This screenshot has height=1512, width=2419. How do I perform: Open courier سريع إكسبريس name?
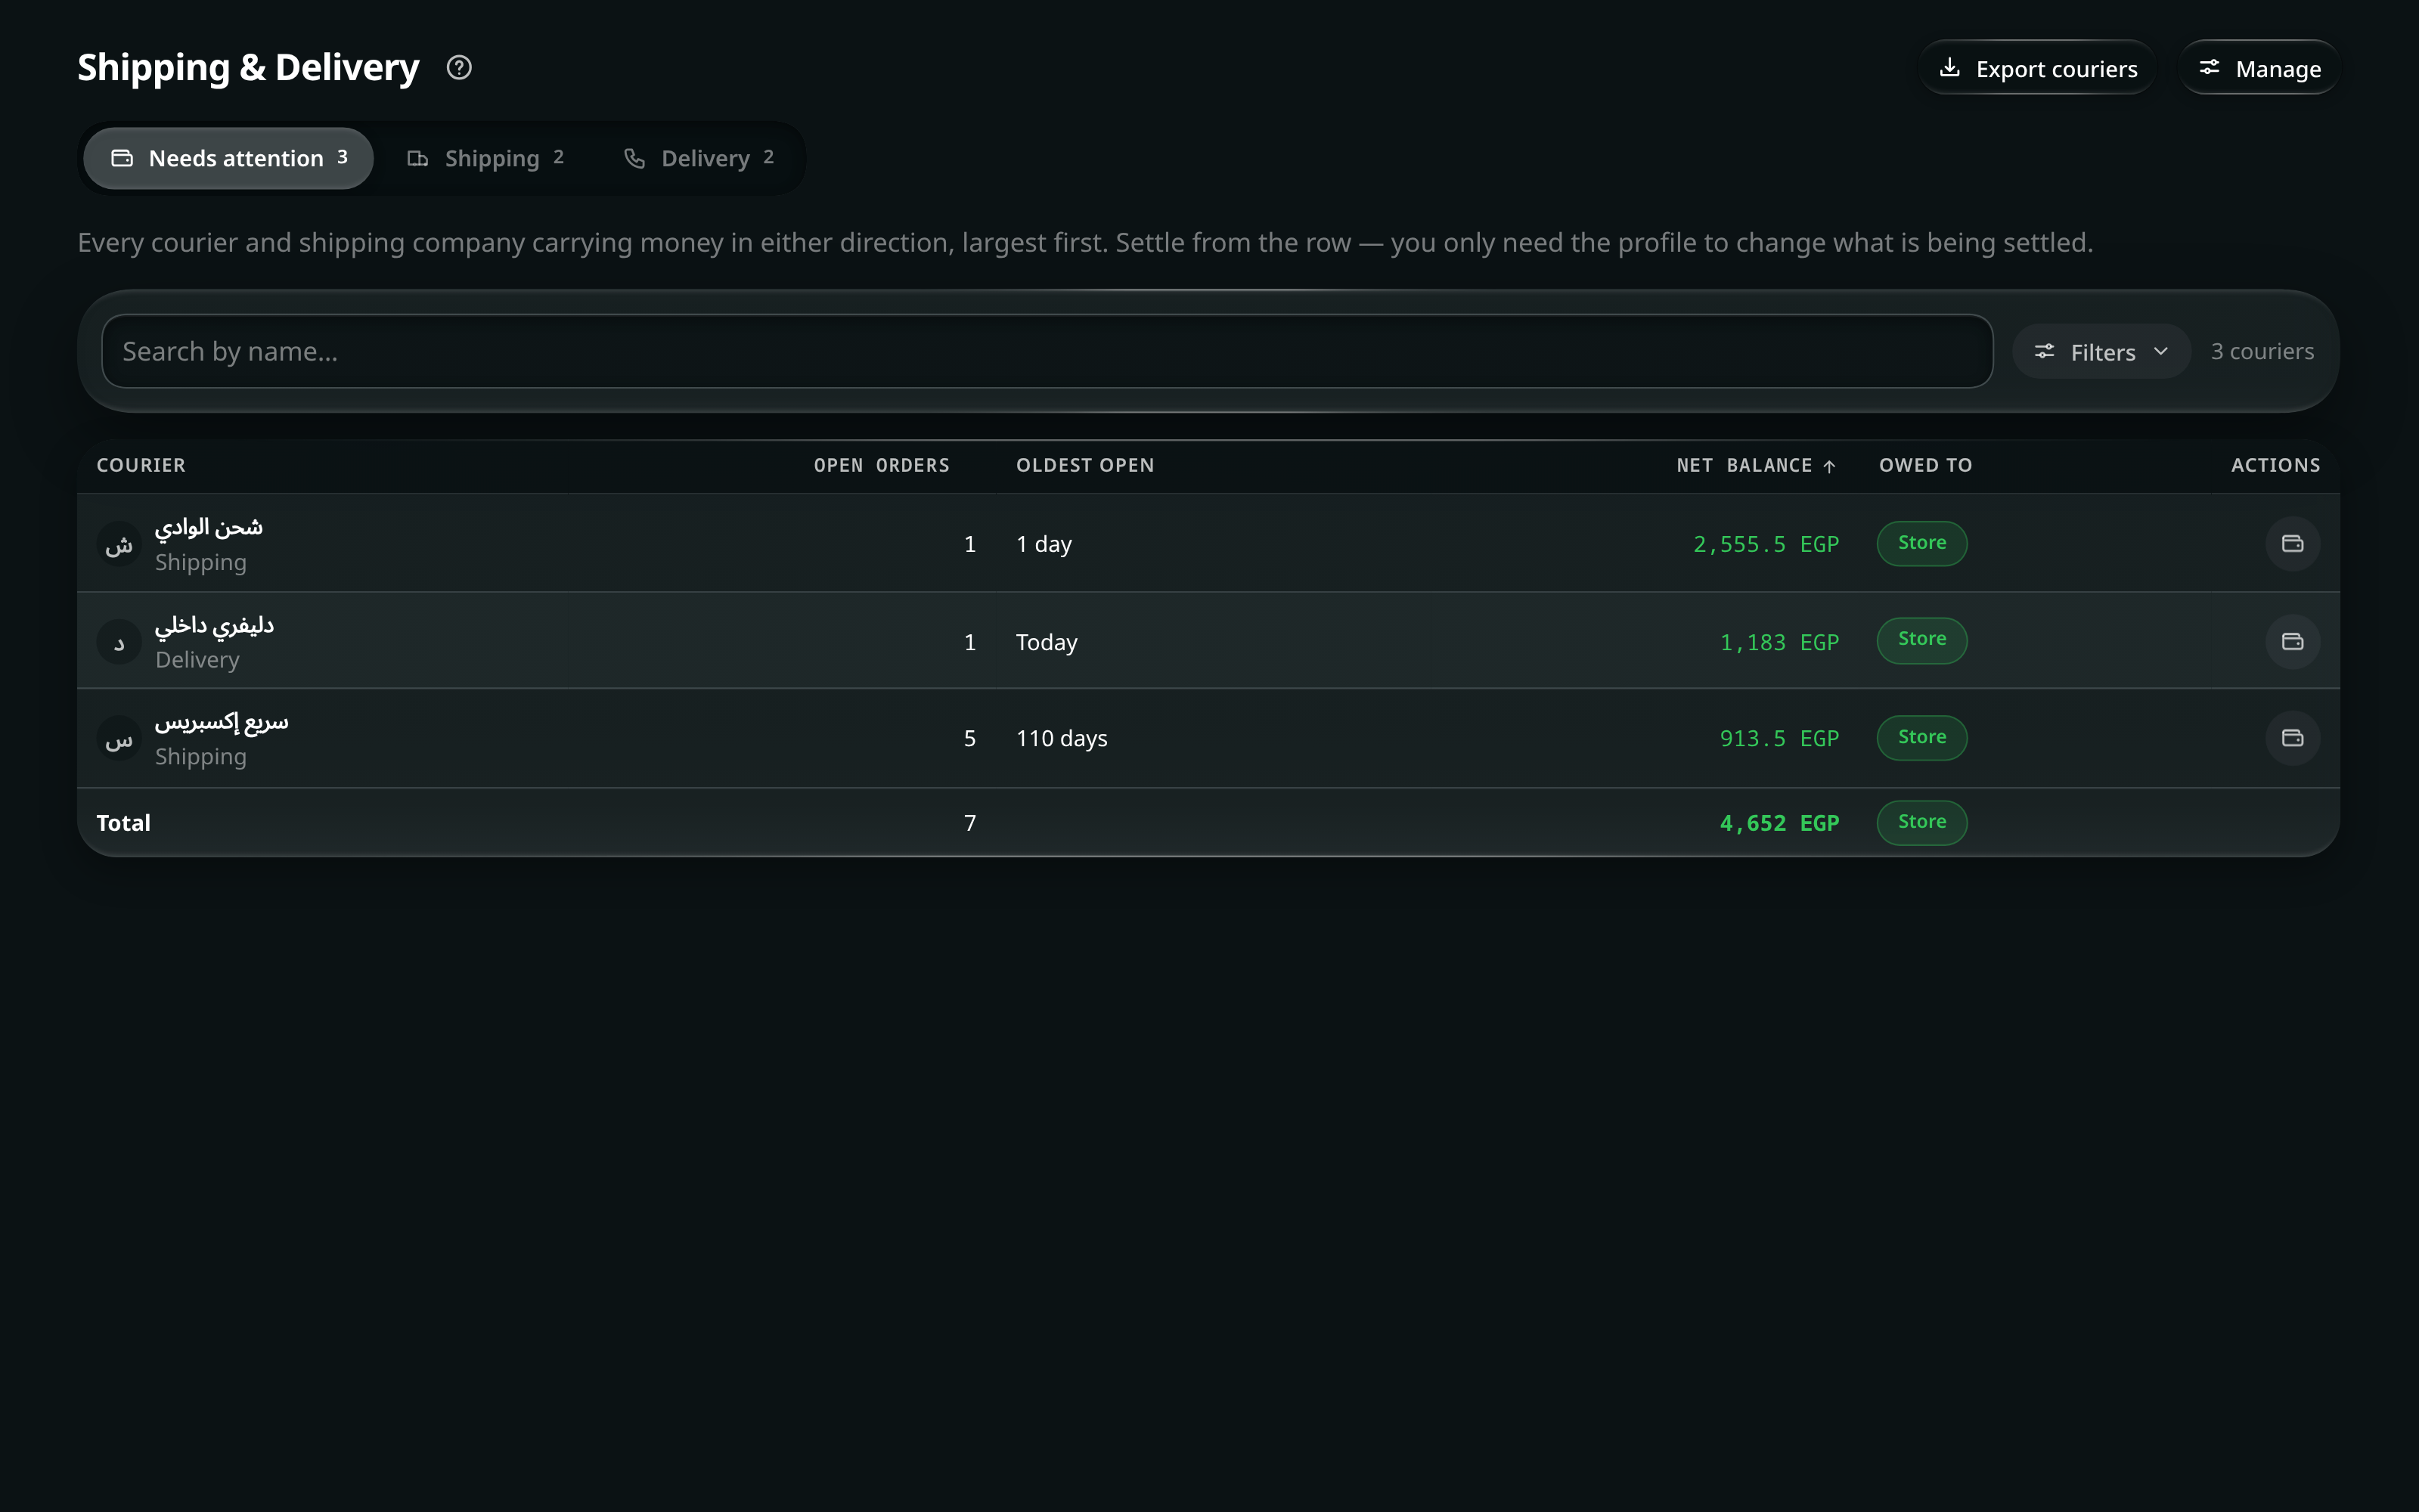click(222, 722)
